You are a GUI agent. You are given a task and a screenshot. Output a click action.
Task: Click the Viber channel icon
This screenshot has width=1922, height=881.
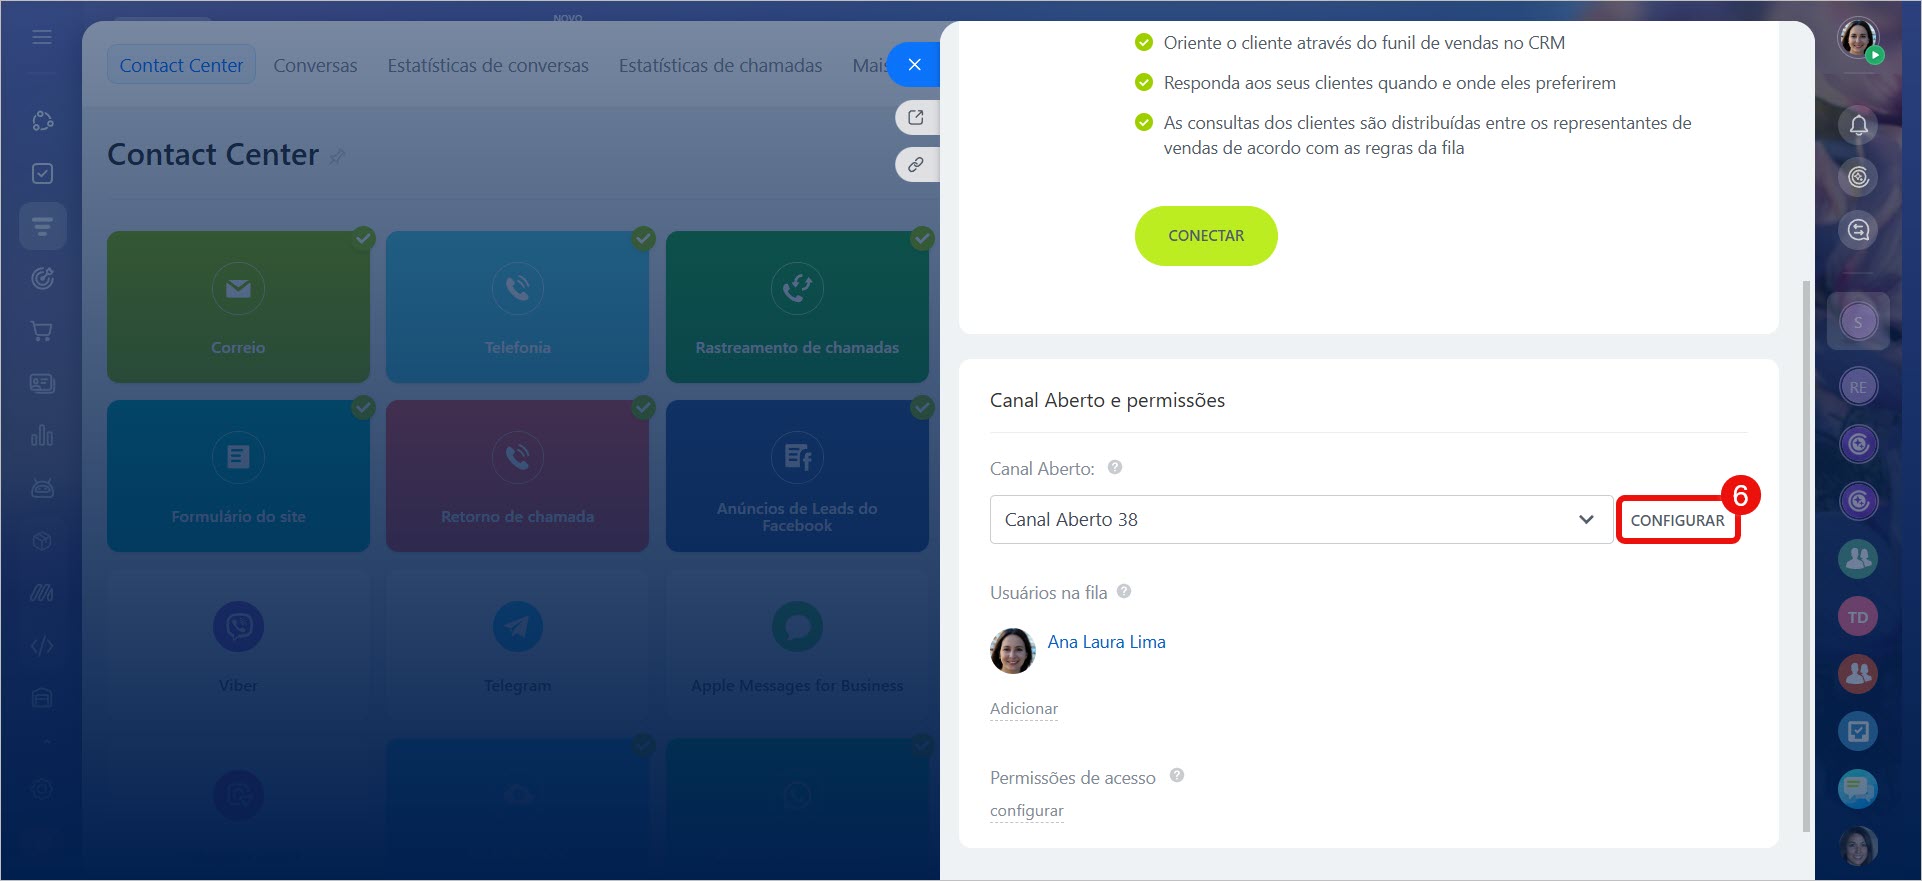(x=238, y=627)
